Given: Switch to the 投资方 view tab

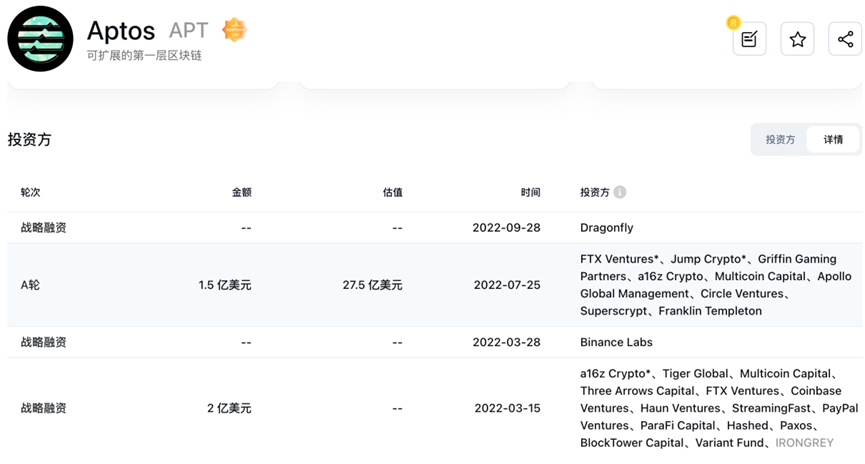Looking at the screenshot, I should pyautogui.click(x=780, y=140).
